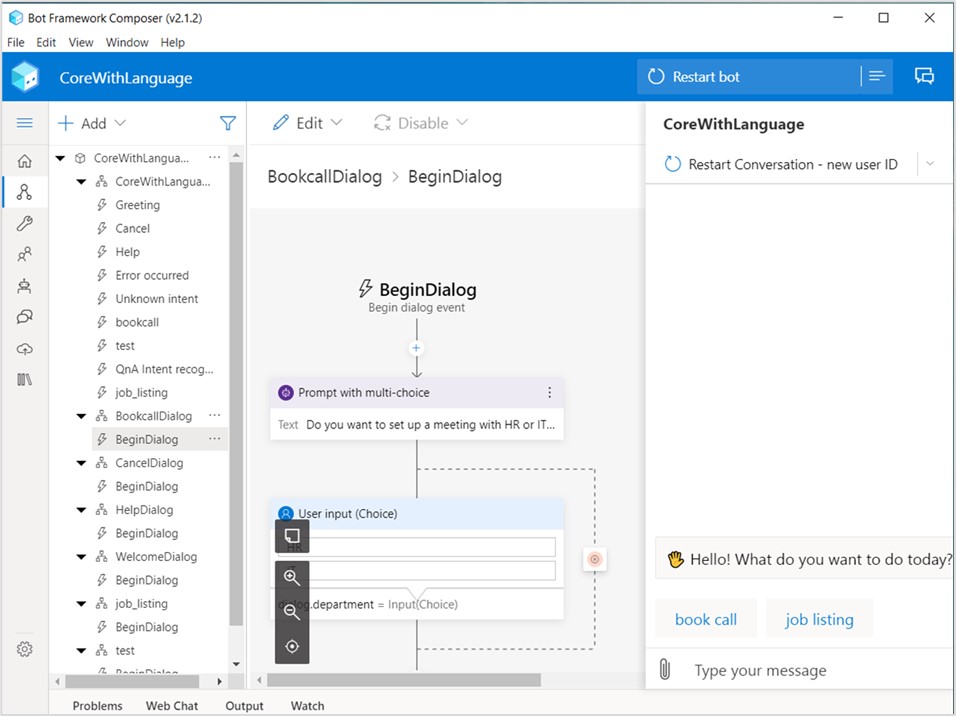Click the zoom in magnifier on canvas

292,577
